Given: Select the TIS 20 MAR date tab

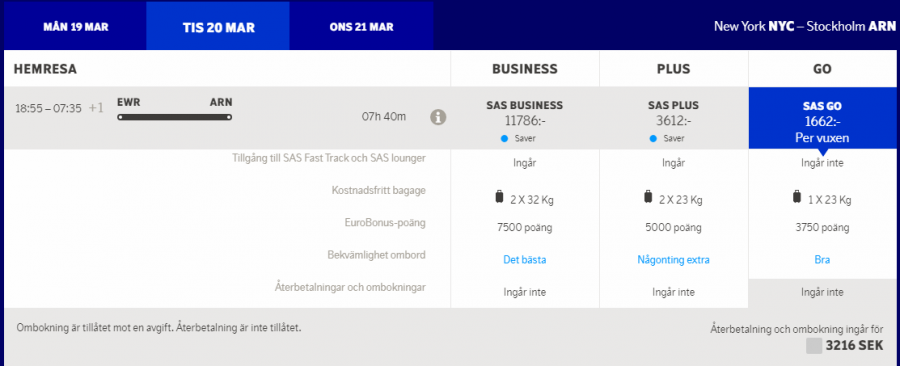Looking at the screenshot, I should click(x=218, y=26).
